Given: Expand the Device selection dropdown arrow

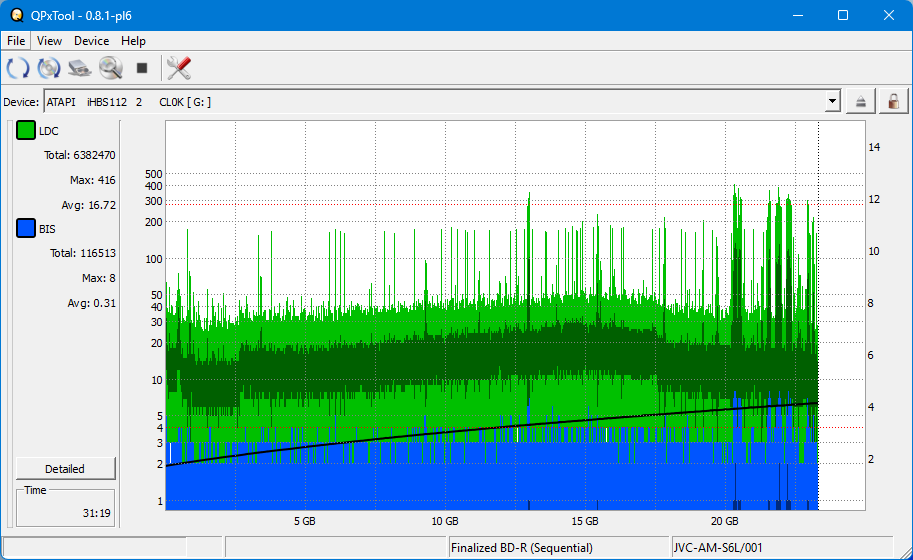Looking at the screenshot, I should [x=832, y=101].
